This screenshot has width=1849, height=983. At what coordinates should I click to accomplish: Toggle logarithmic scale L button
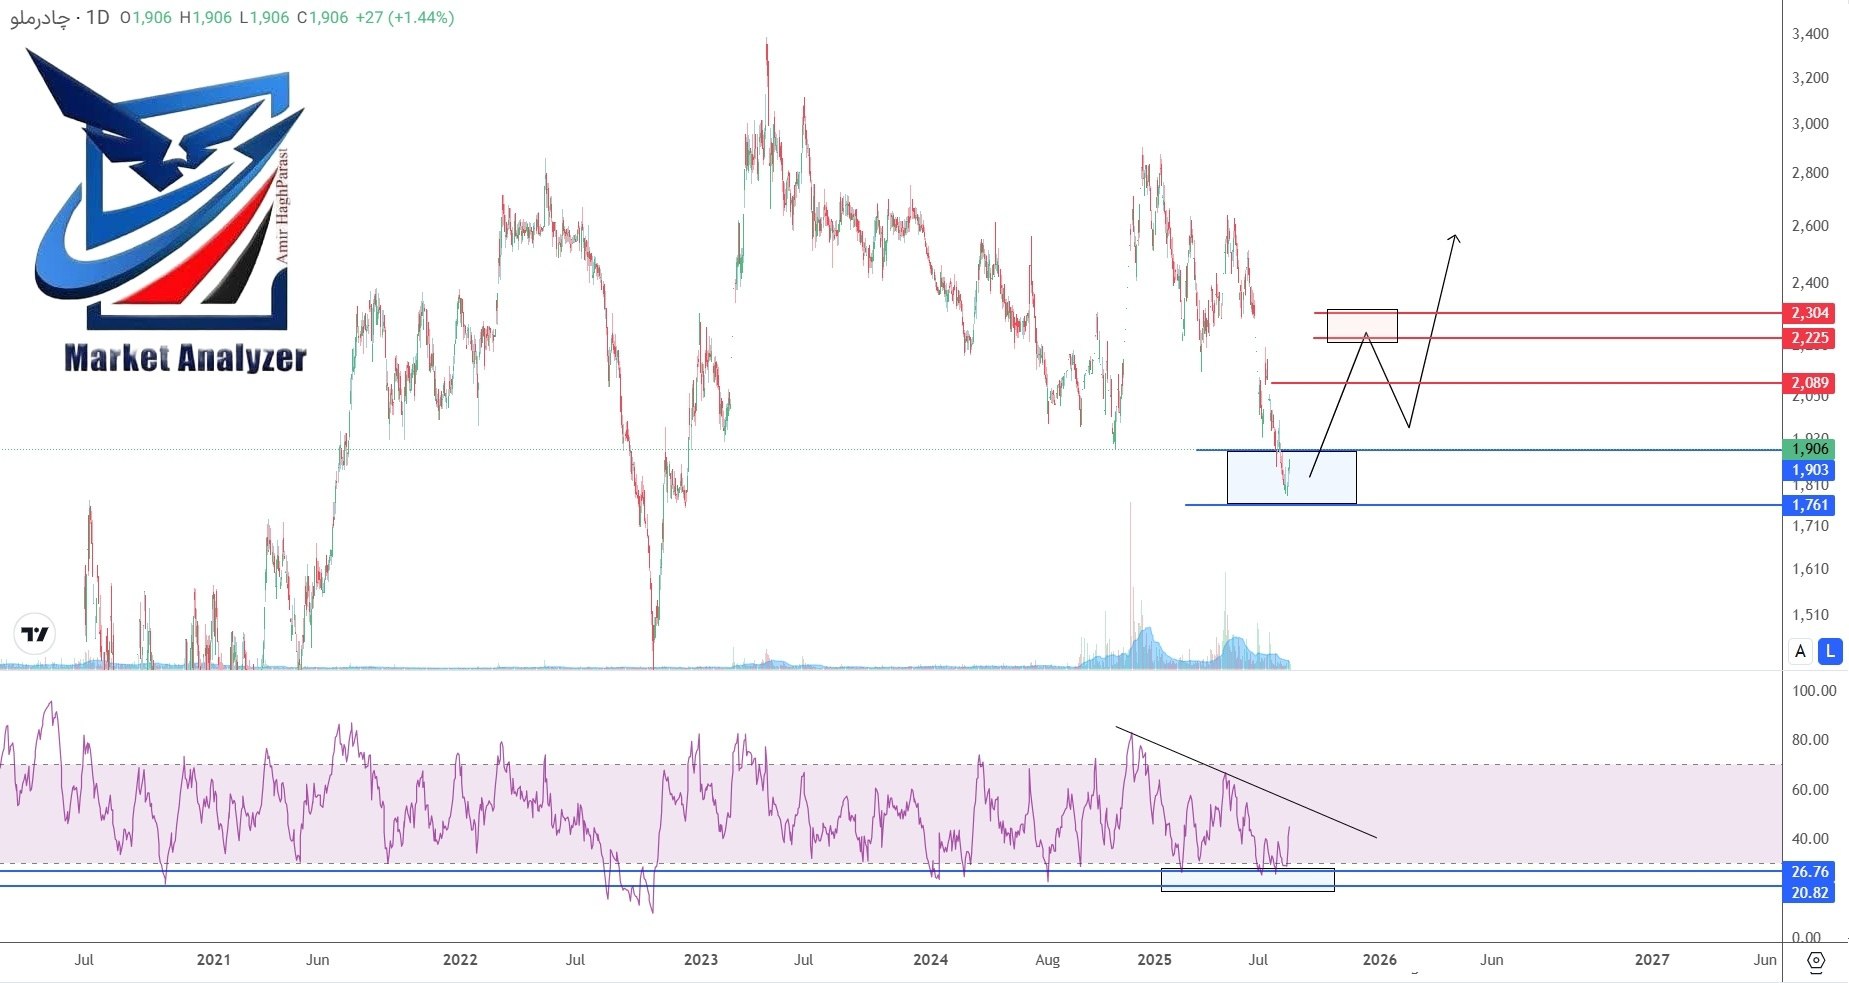pyautogui.click(x=1830, y=651)
